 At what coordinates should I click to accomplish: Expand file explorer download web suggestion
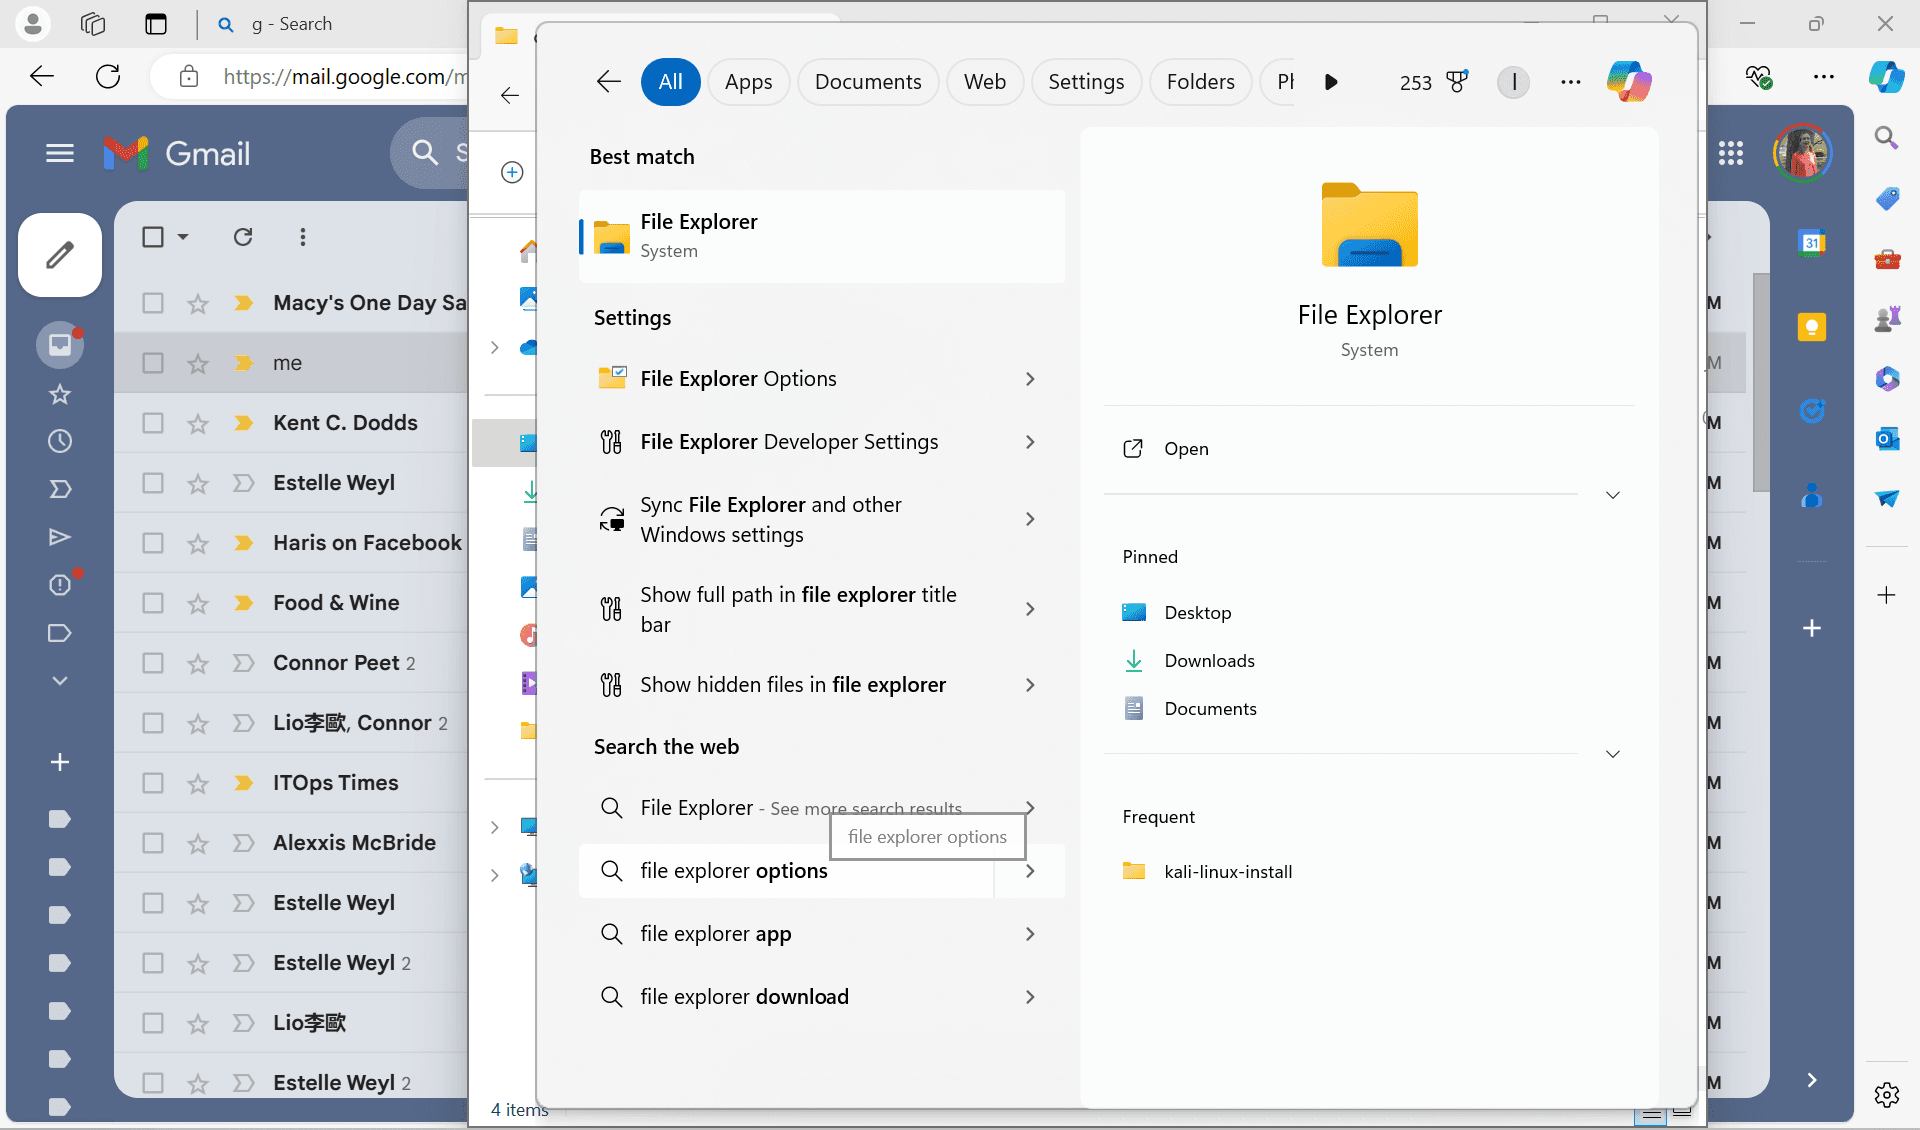(x=1030, y=997)
